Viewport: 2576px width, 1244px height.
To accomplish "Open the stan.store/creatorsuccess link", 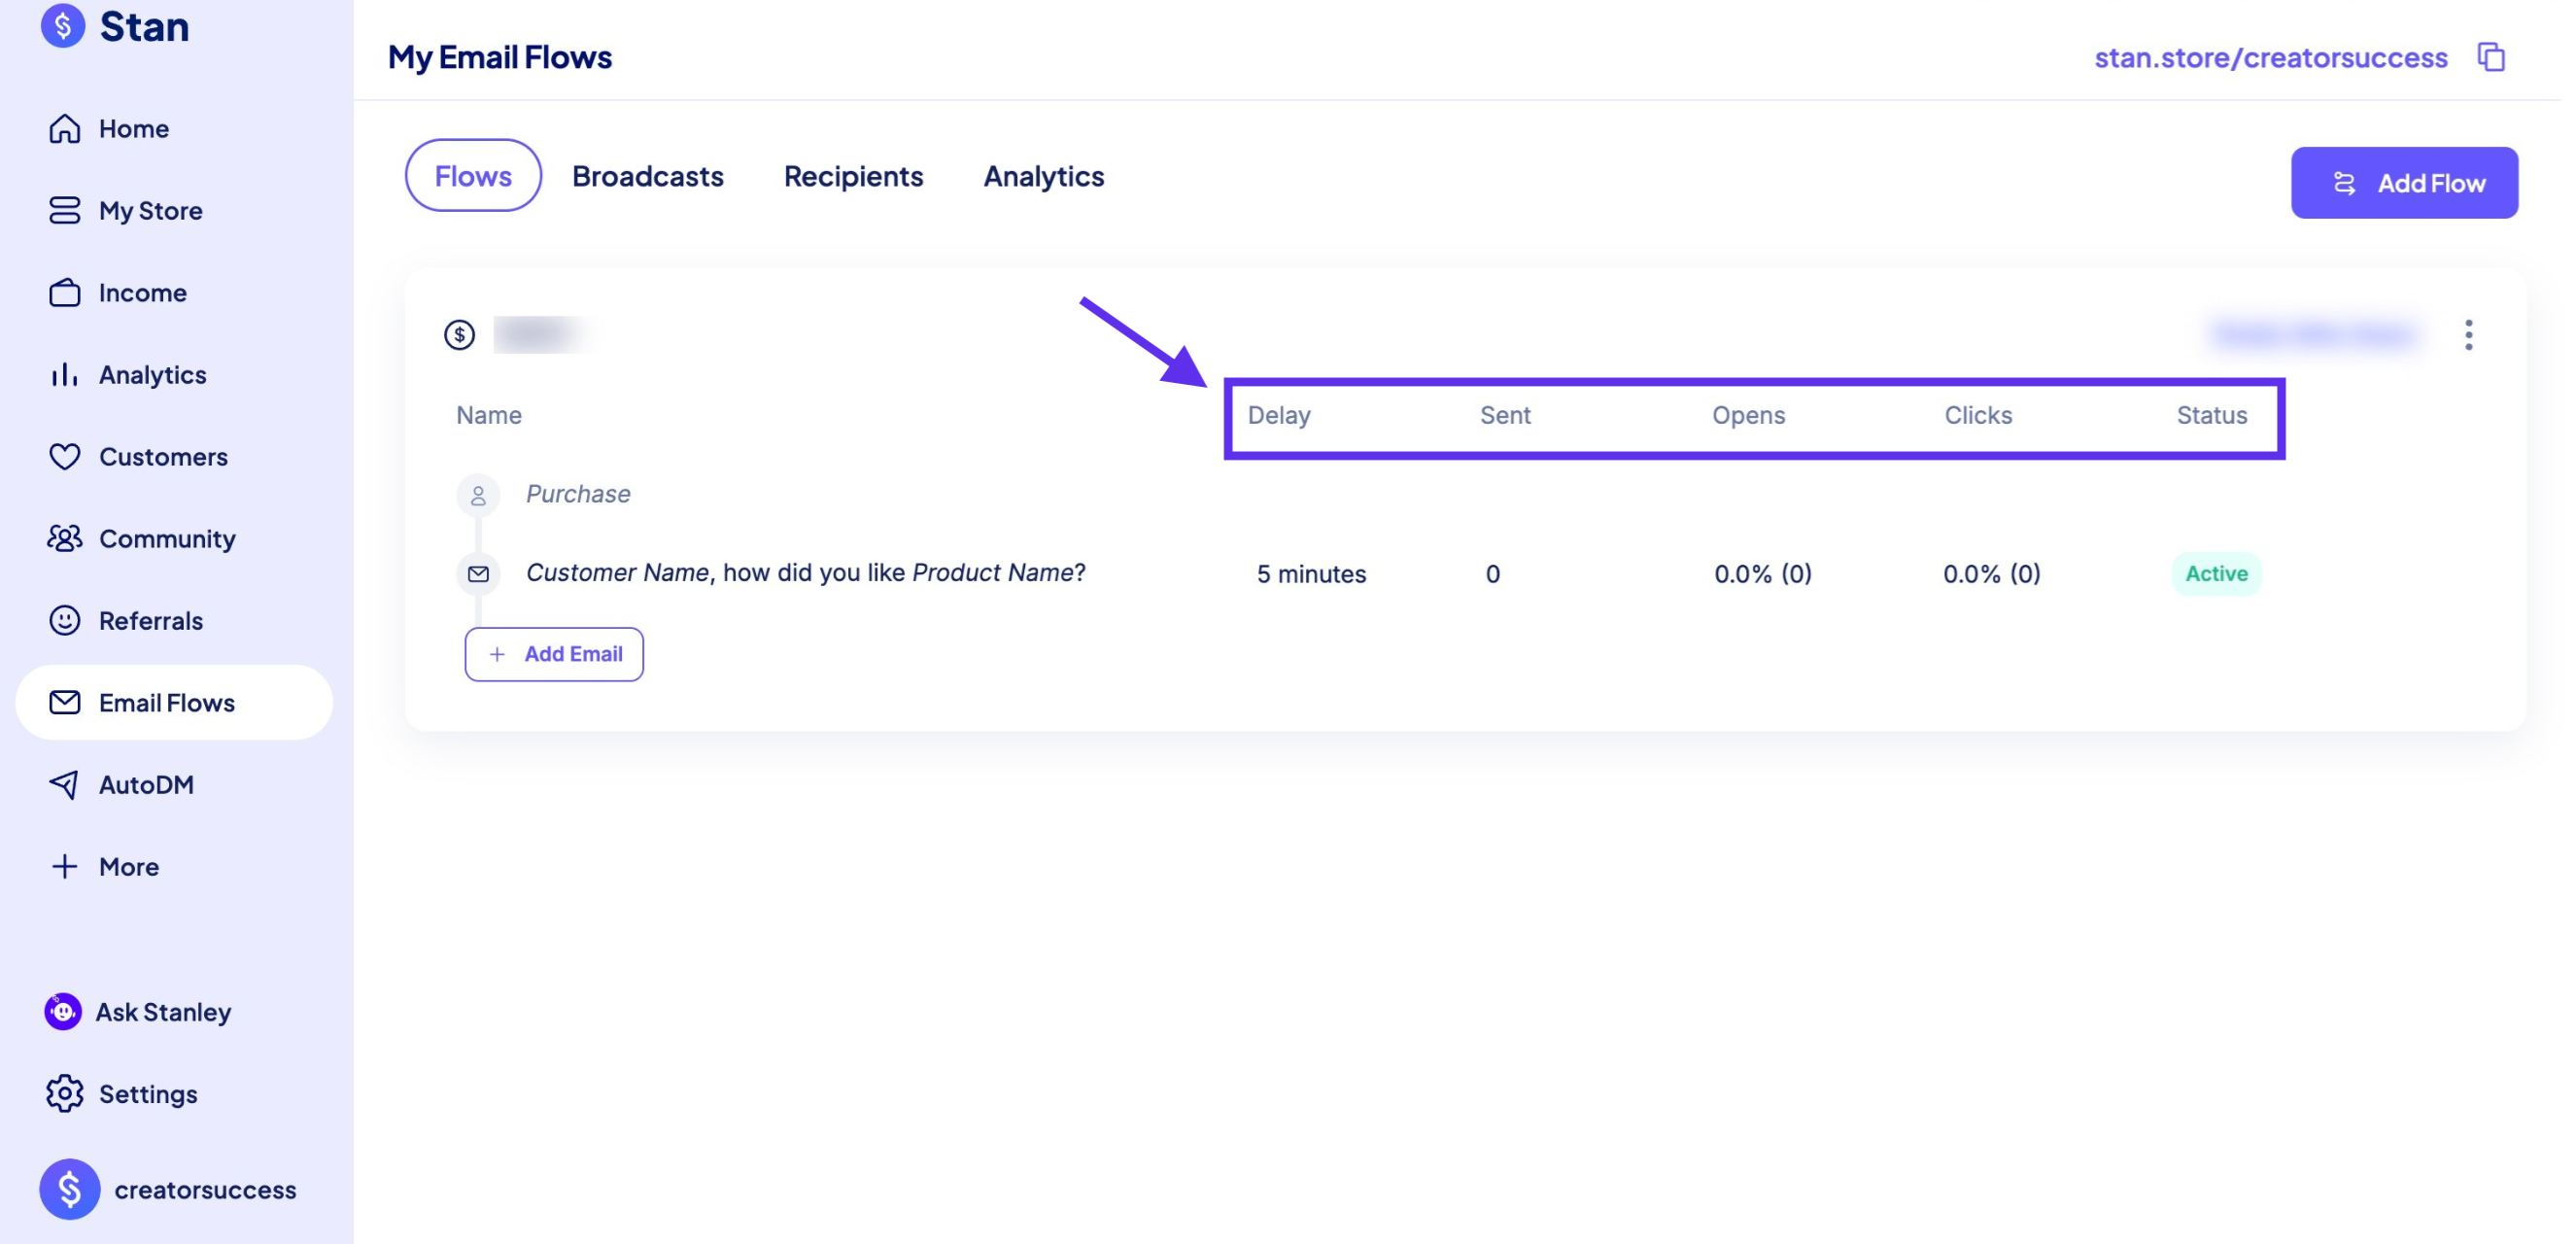I will (x=2270, y=57).
